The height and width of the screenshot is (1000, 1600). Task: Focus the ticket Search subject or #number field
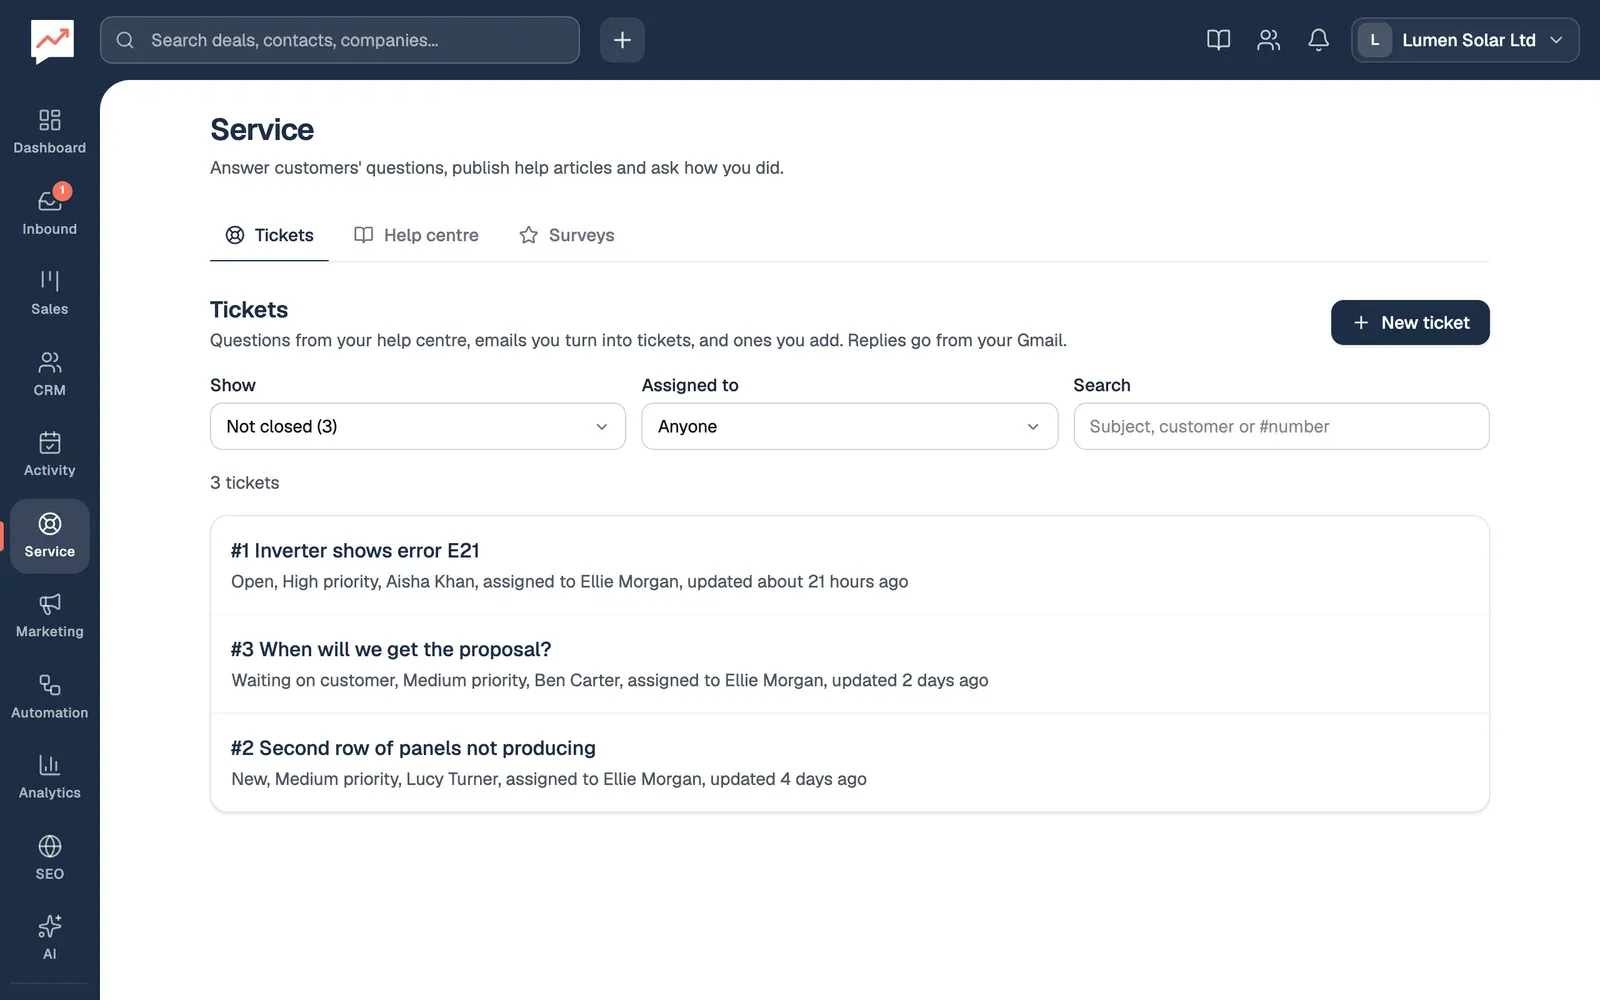coord(1281,426)
